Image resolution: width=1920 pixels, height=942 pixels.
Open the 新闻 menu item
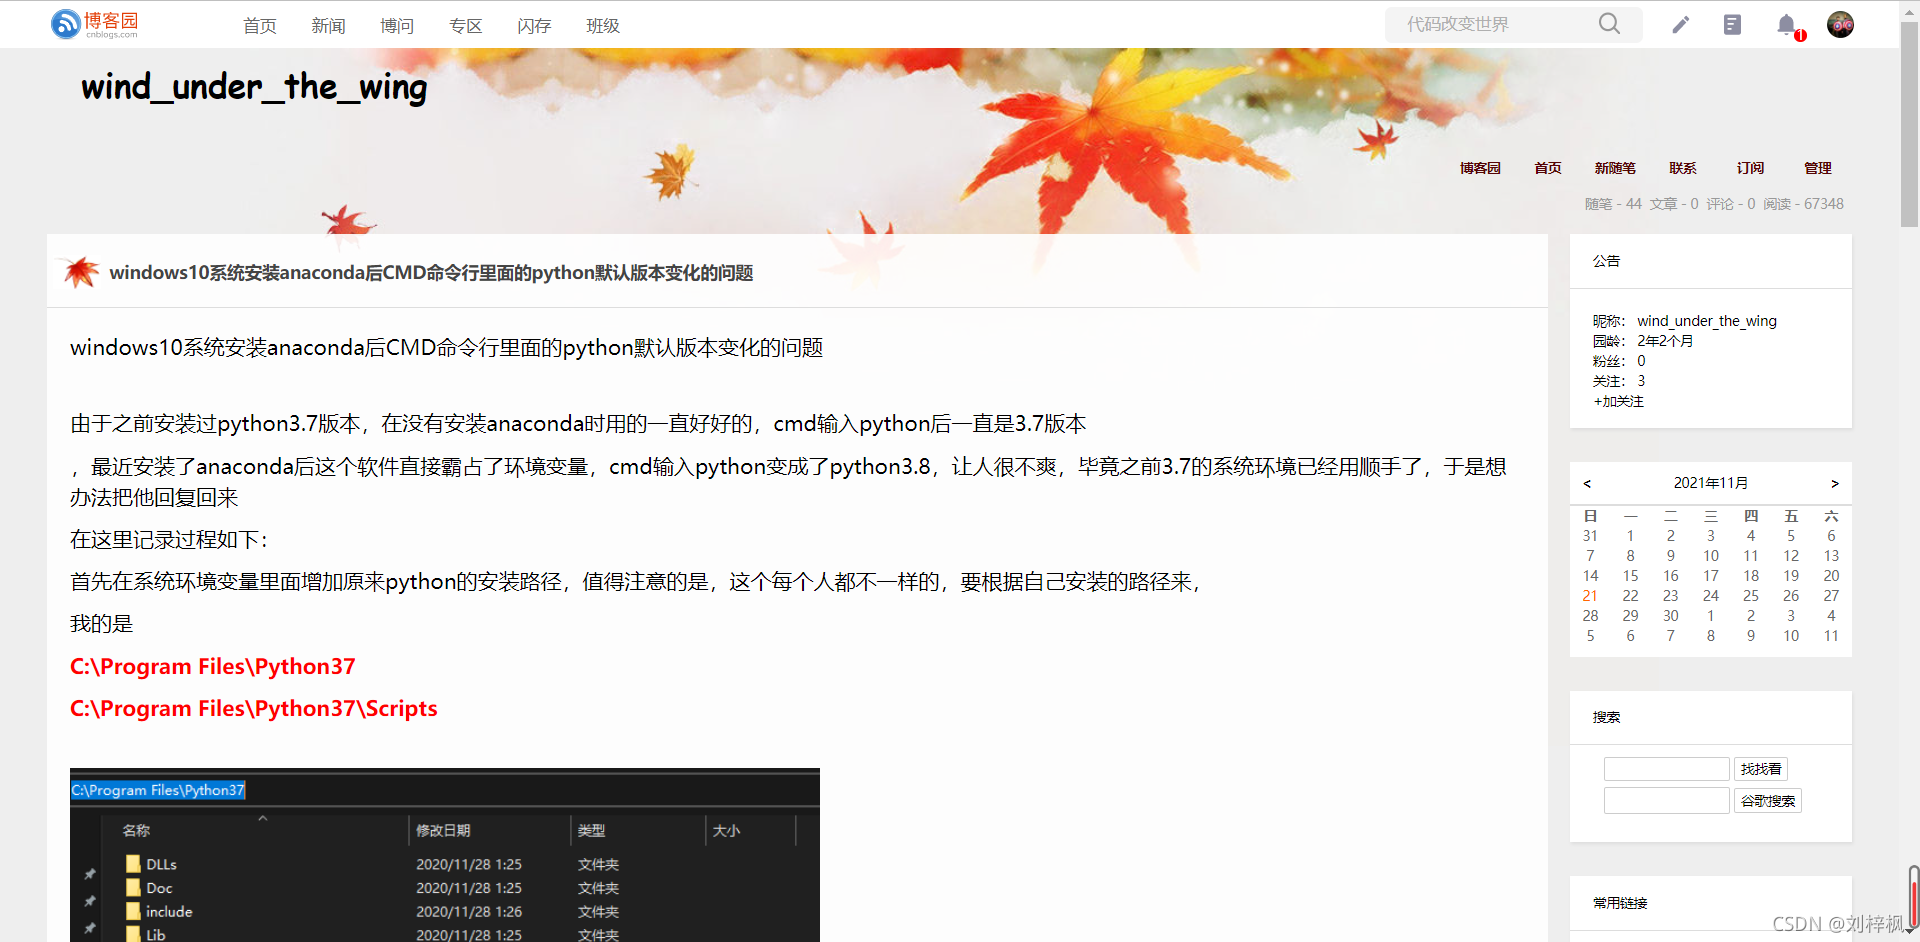pos(329,25)
